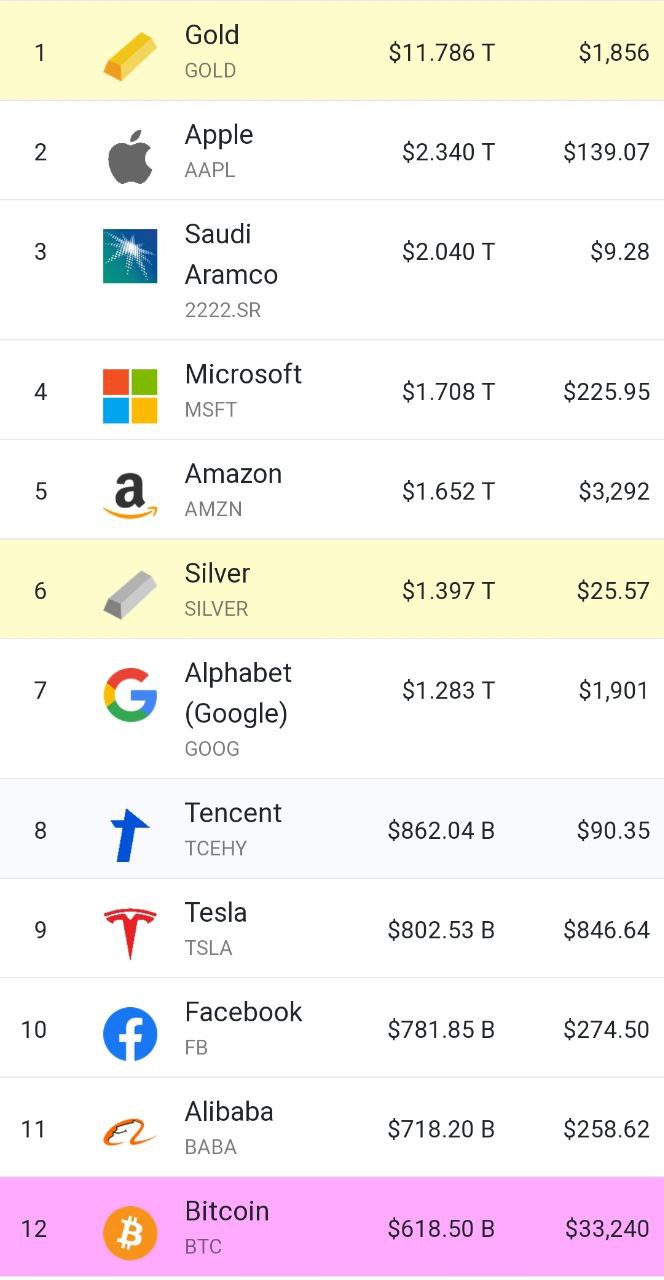Open the Tencent logo icon
The height and width of the screenshot is (1280, 664).
tap(130, 835)
